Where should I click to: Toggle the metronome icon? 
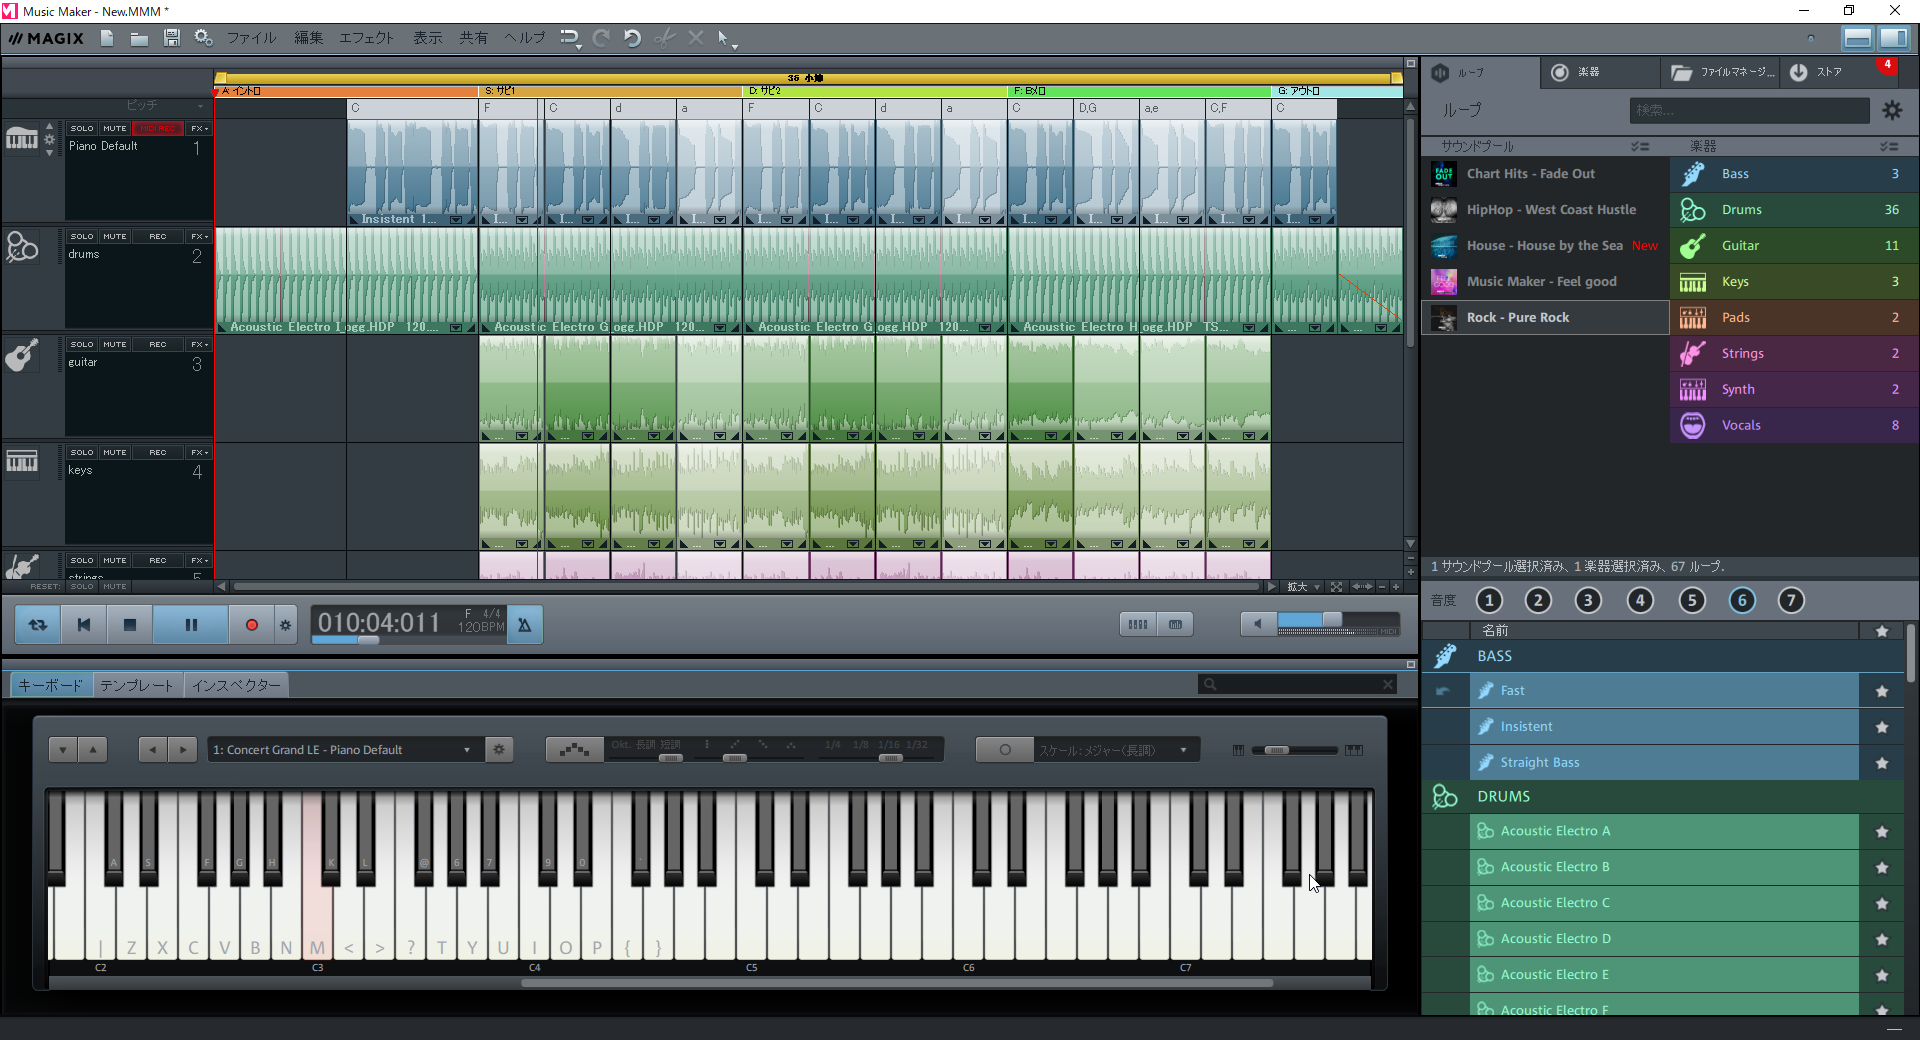[x=525, y=624]
